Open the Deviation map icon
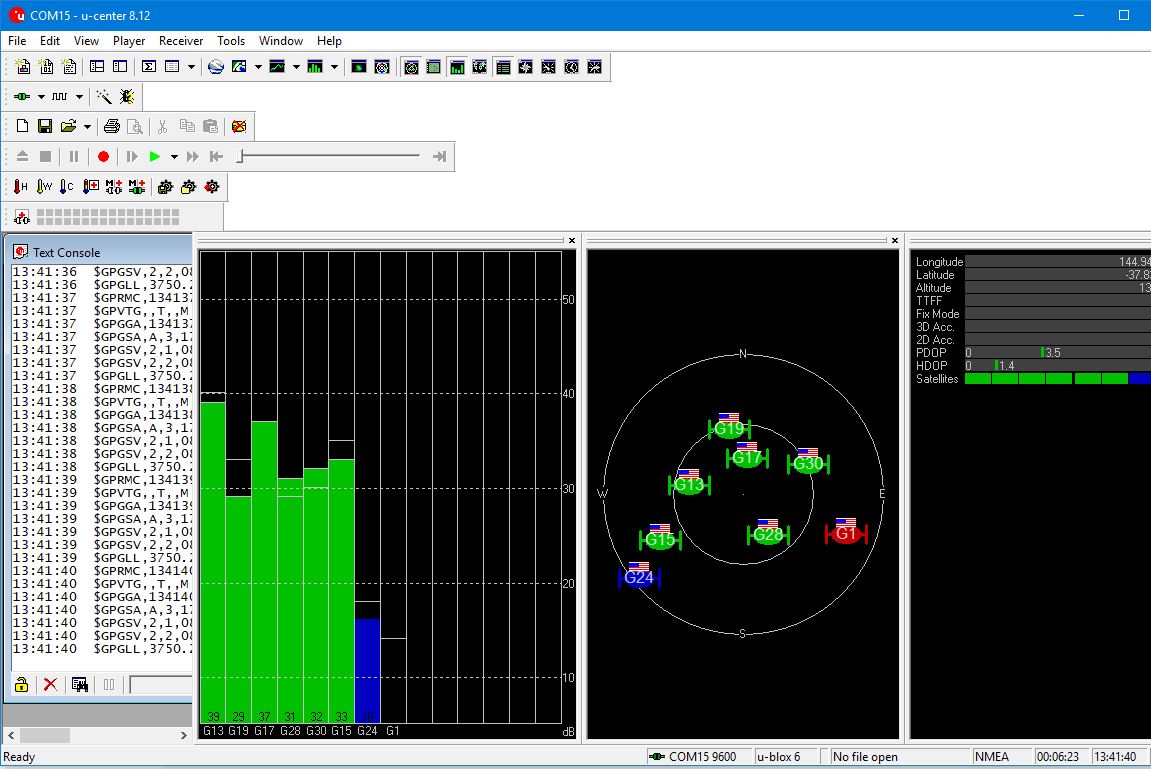1151x769 pixels. [x=358, y=67]
